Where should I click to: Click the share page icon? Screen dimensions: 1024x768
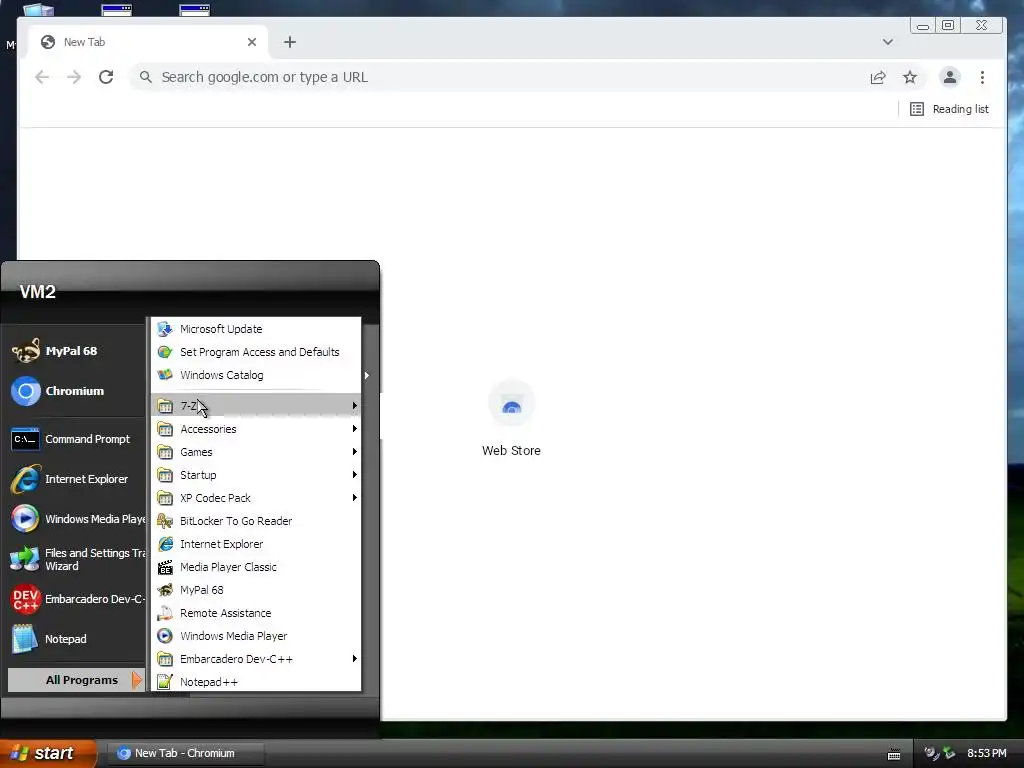click(878, 77)
